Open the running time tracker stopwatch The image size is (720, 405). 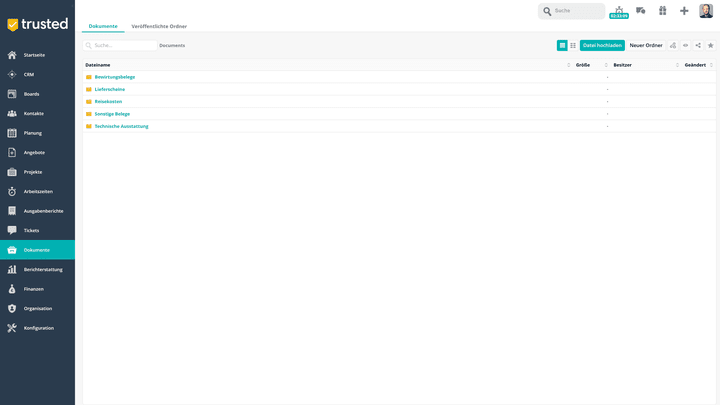click(618, 11)
